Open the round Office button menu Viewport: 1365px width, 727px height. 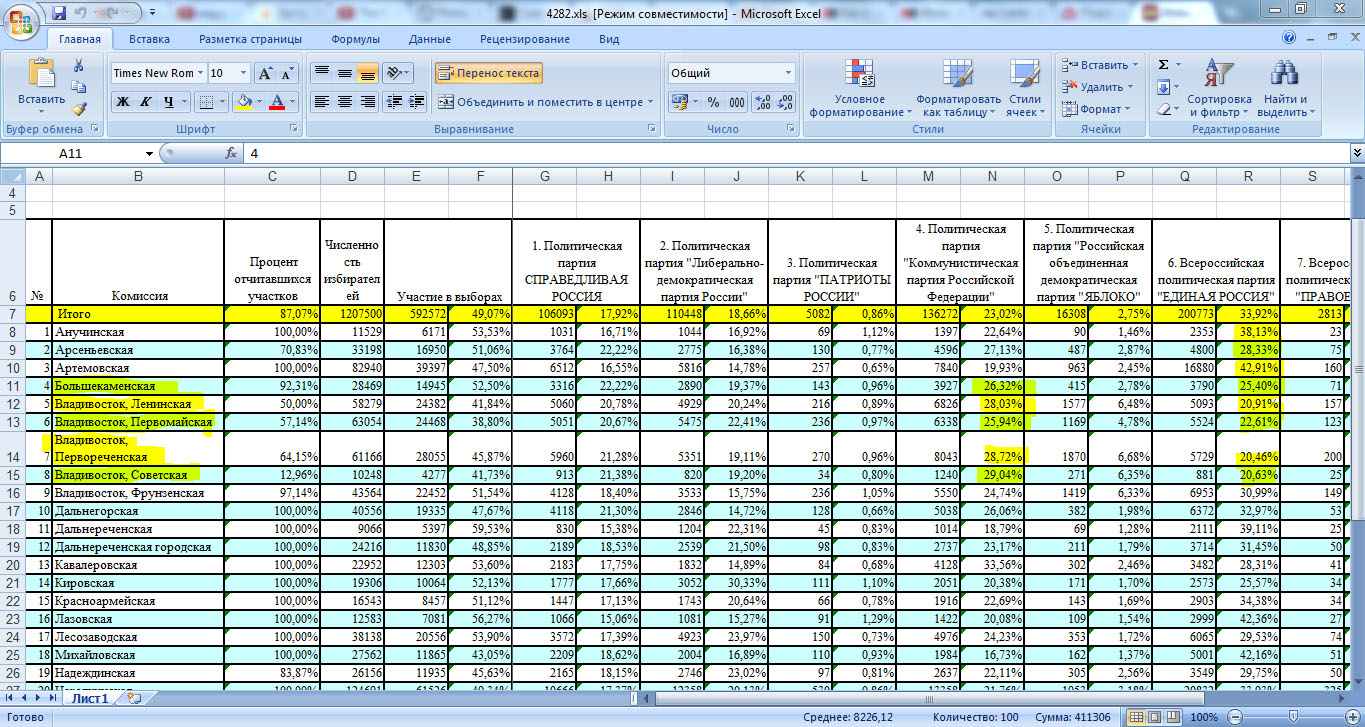20,20
